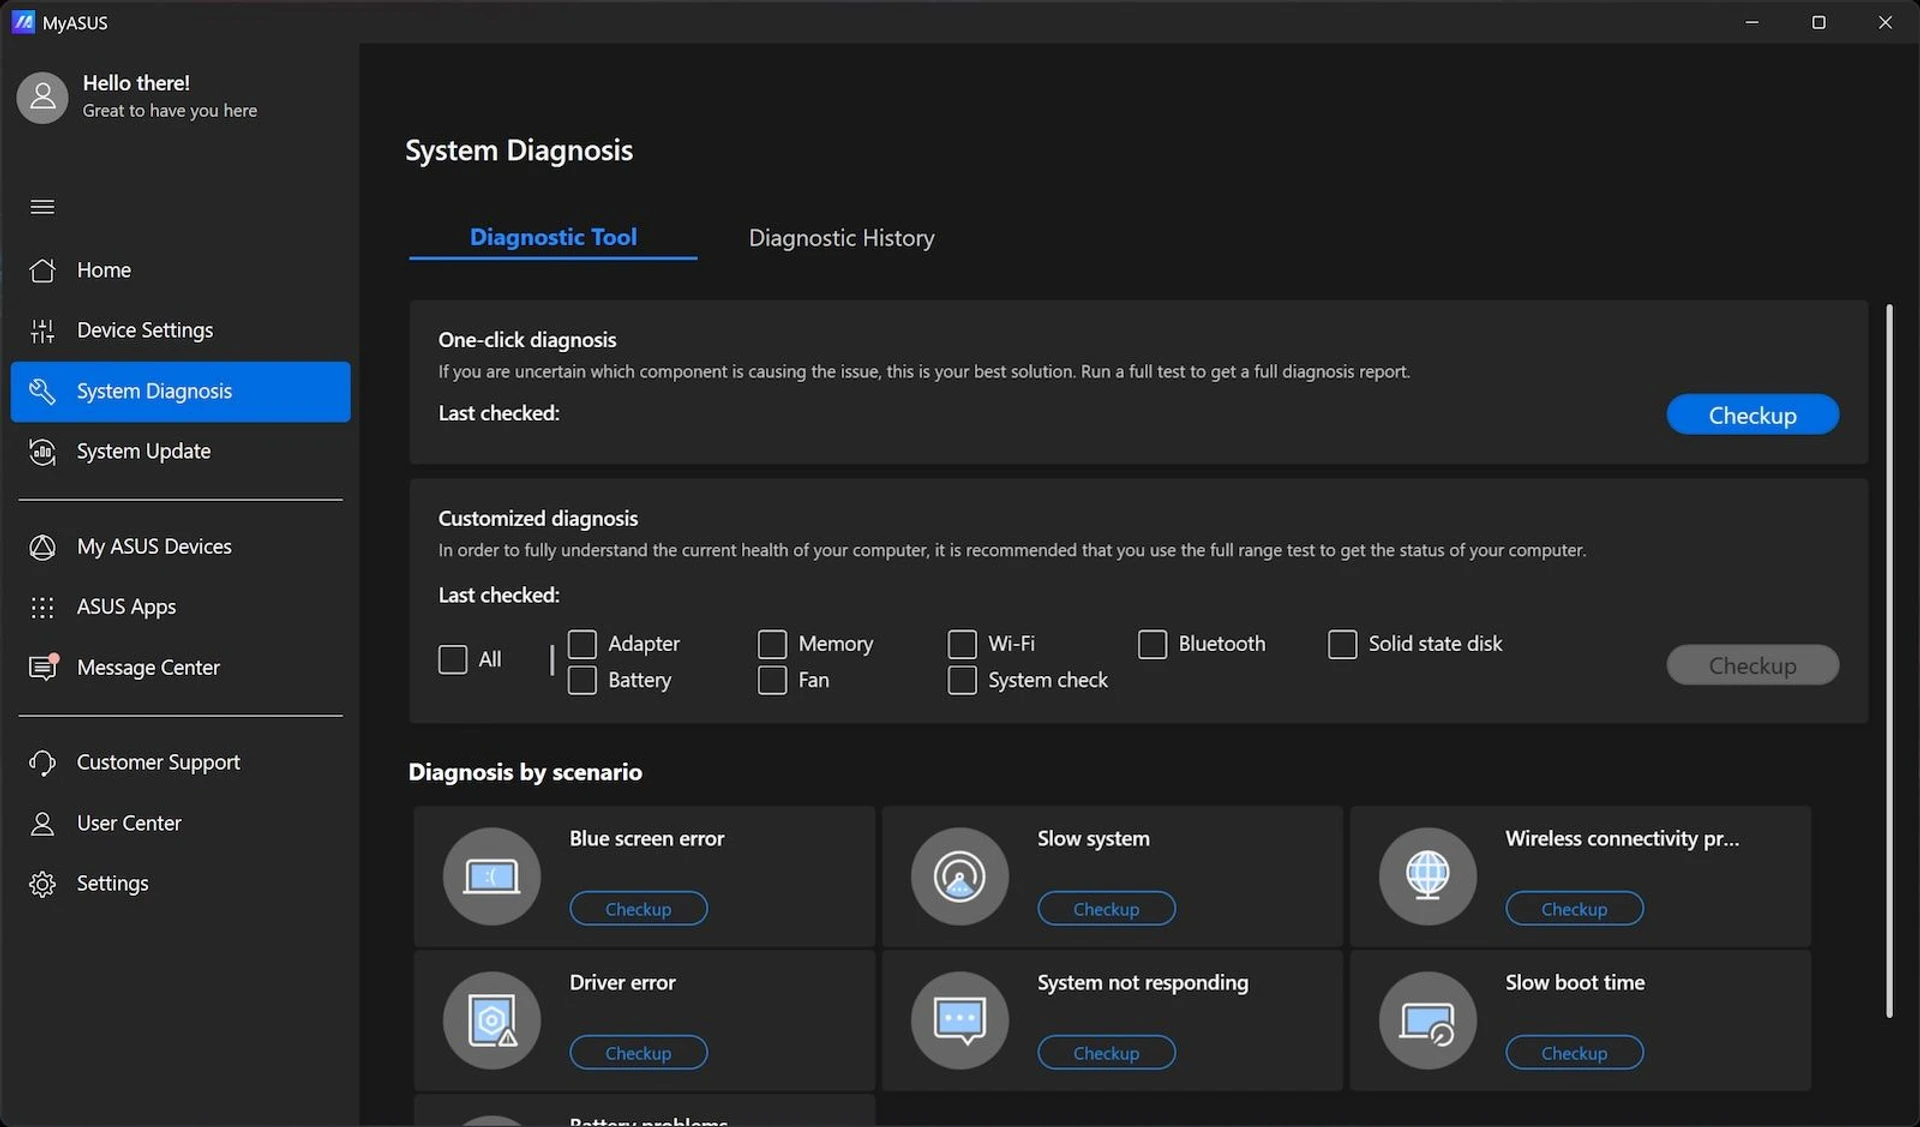The width and height of the screenshot is (1920, 1127).
Task: Start System not responding Checkup
Action: [x=1106, y=1053]
